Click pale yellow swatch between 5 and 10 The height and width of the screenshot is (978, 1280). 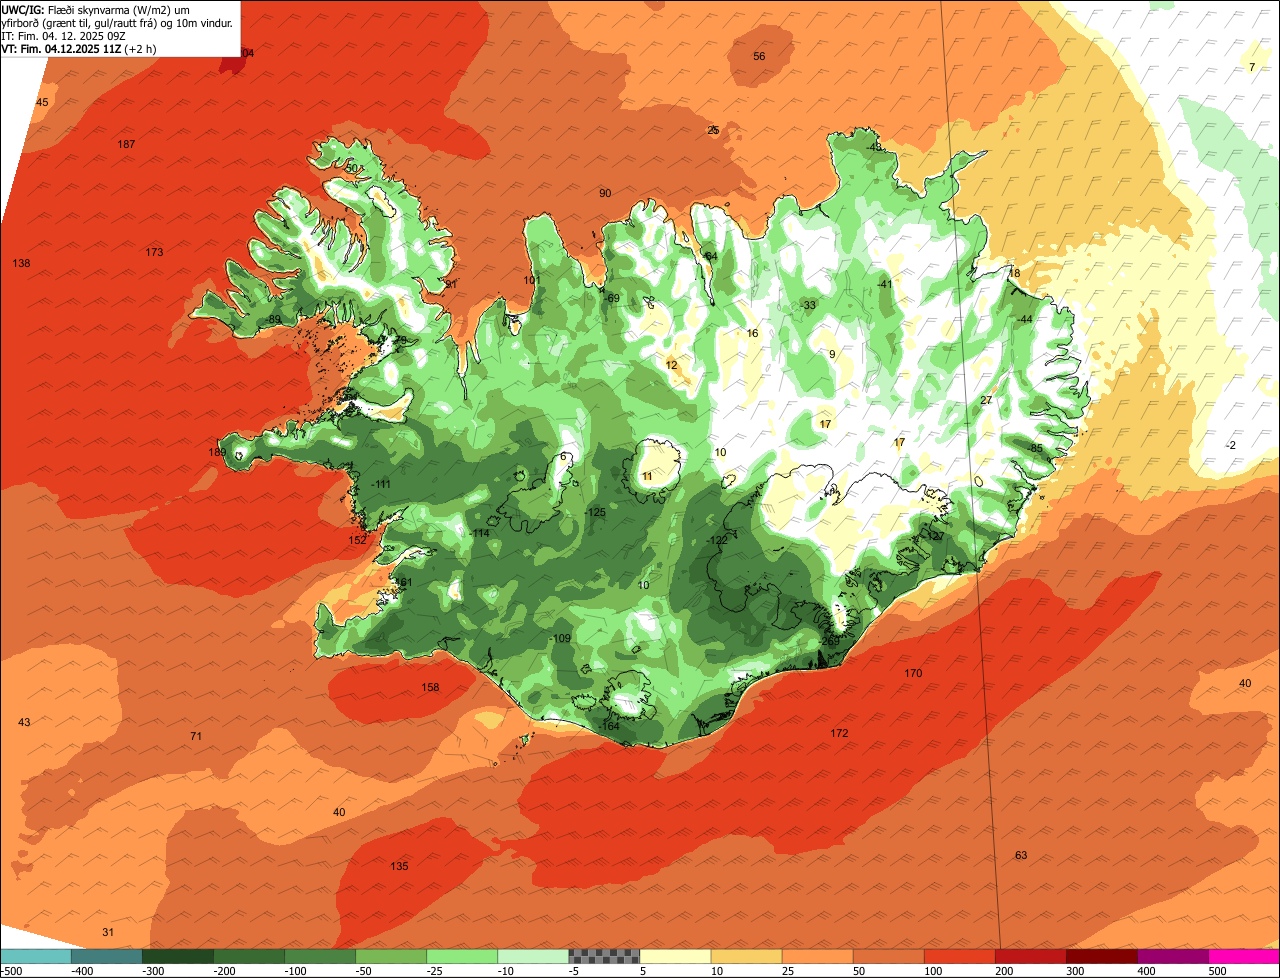675,956
